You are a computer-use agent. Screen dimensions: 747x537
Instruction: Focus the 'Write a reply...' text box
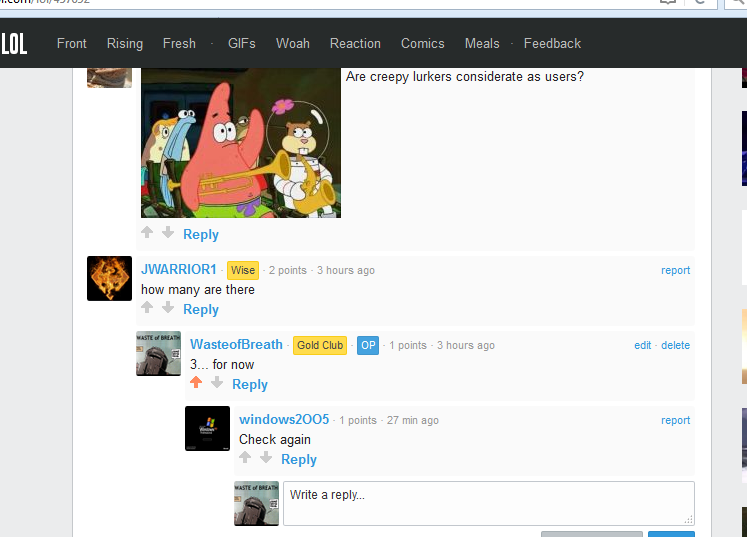489,503
